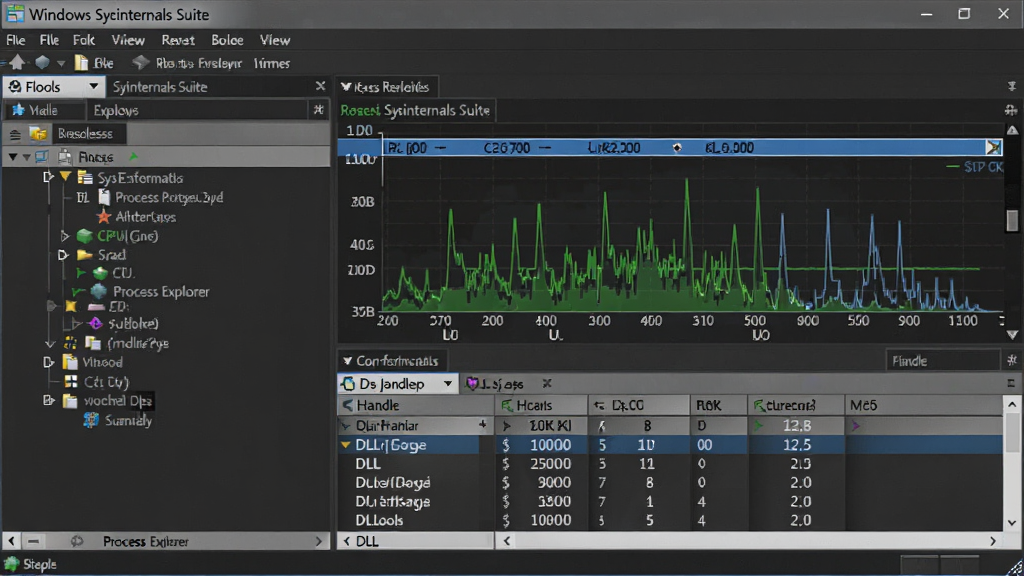
Task: Click the monitor icon in Finces row
Action: (x=42, y=157)
